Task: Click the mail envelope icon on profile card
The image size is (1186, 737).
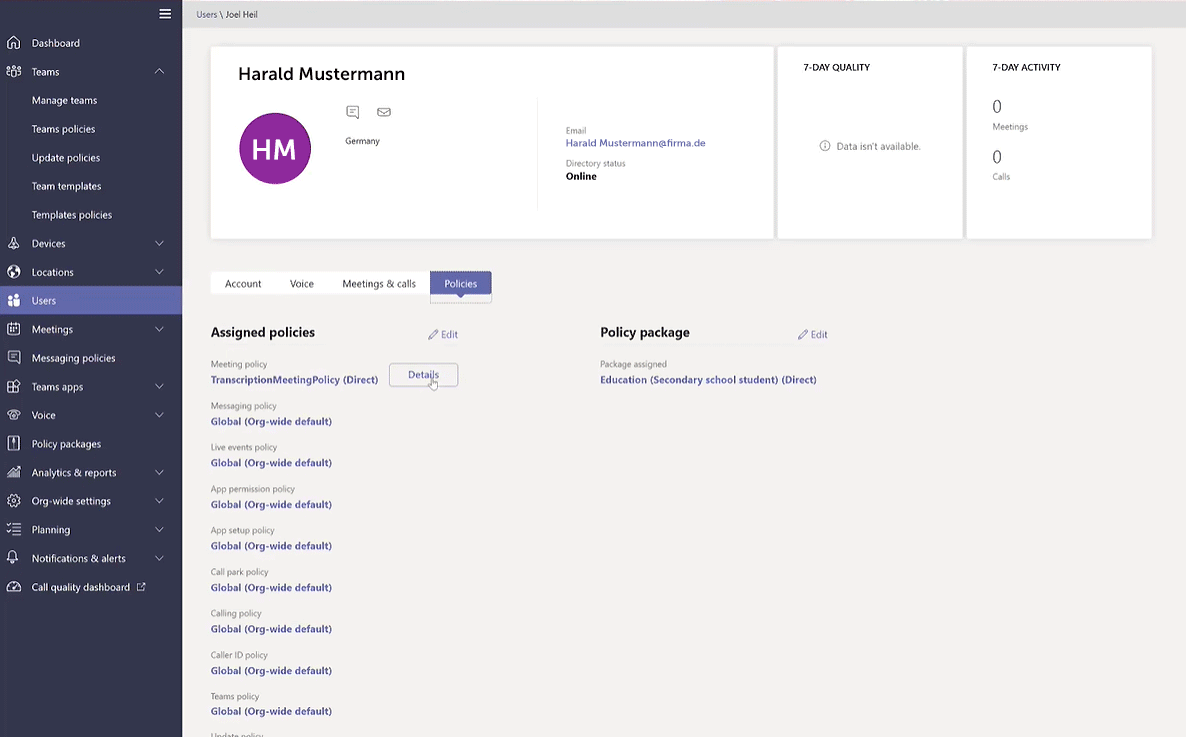Action: (x=384, y=112)
